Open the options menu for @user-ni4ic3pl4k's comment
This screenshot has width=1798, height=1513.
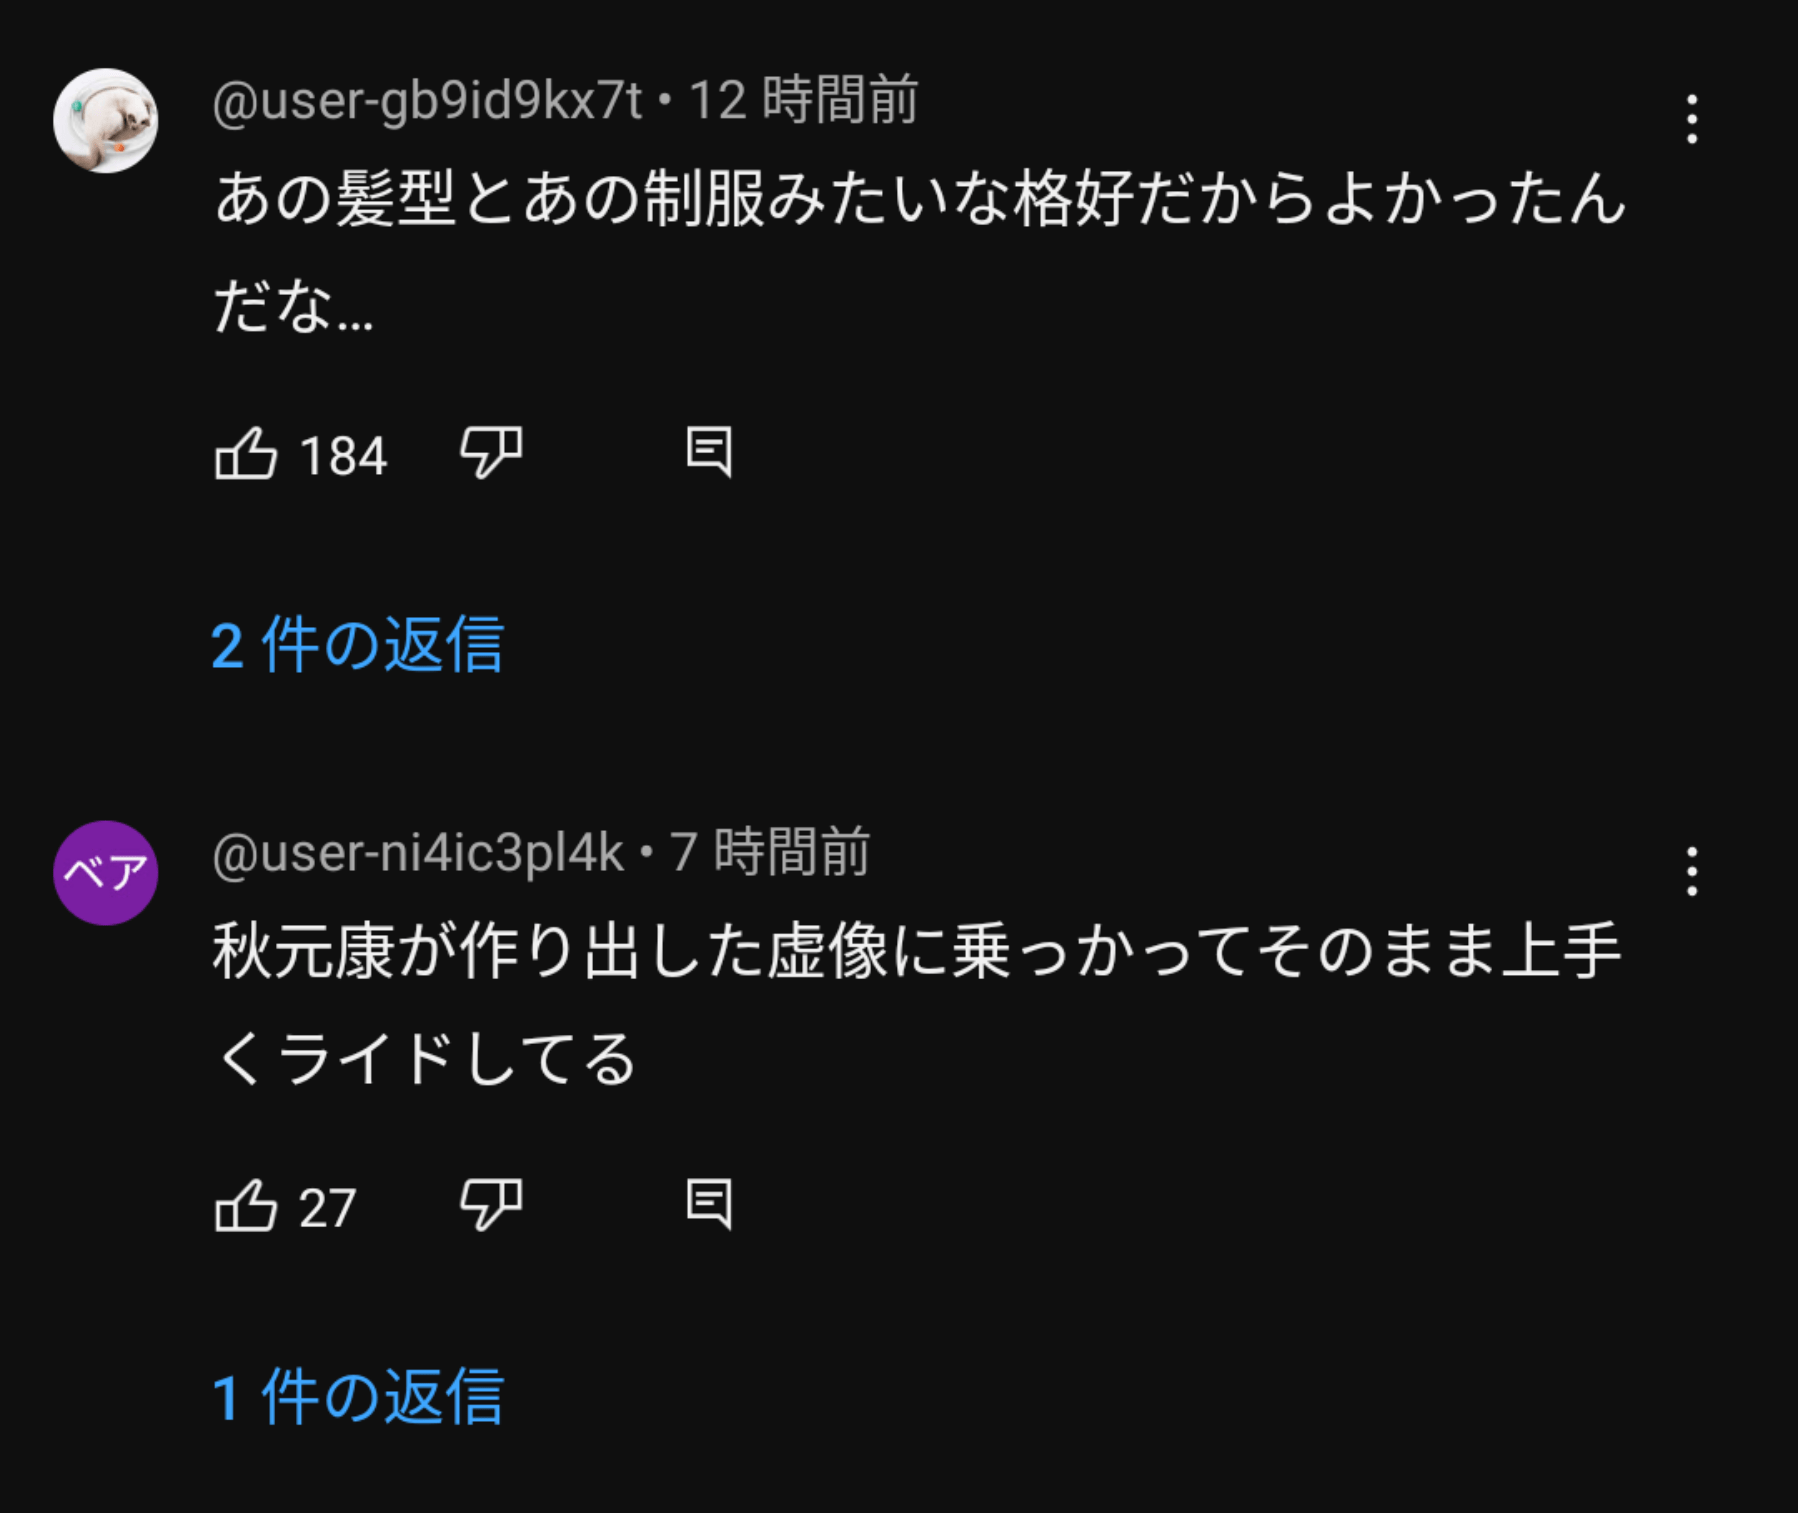pos(1691,872)
